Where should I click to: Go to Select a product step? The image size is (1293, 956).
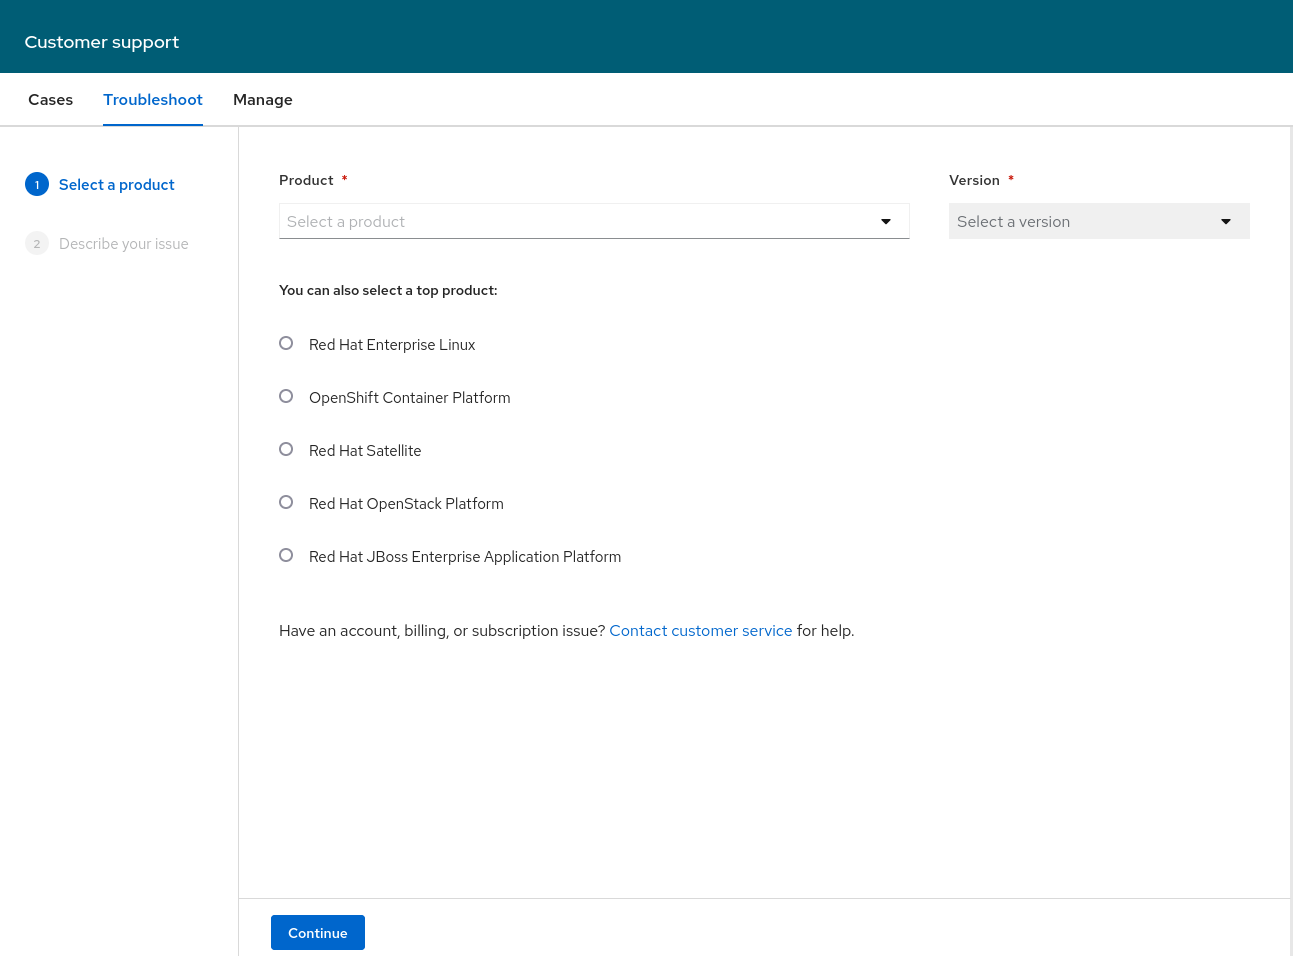[117, 185]
